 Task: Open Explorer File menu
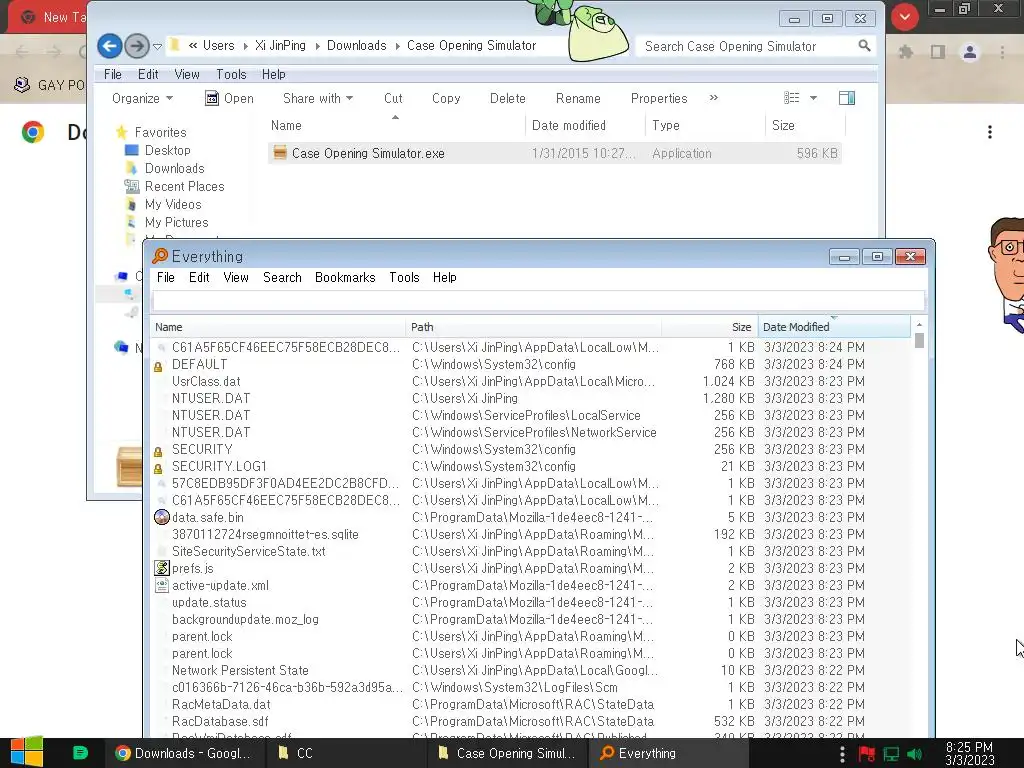pyautogui.click(x=113, y=74)
